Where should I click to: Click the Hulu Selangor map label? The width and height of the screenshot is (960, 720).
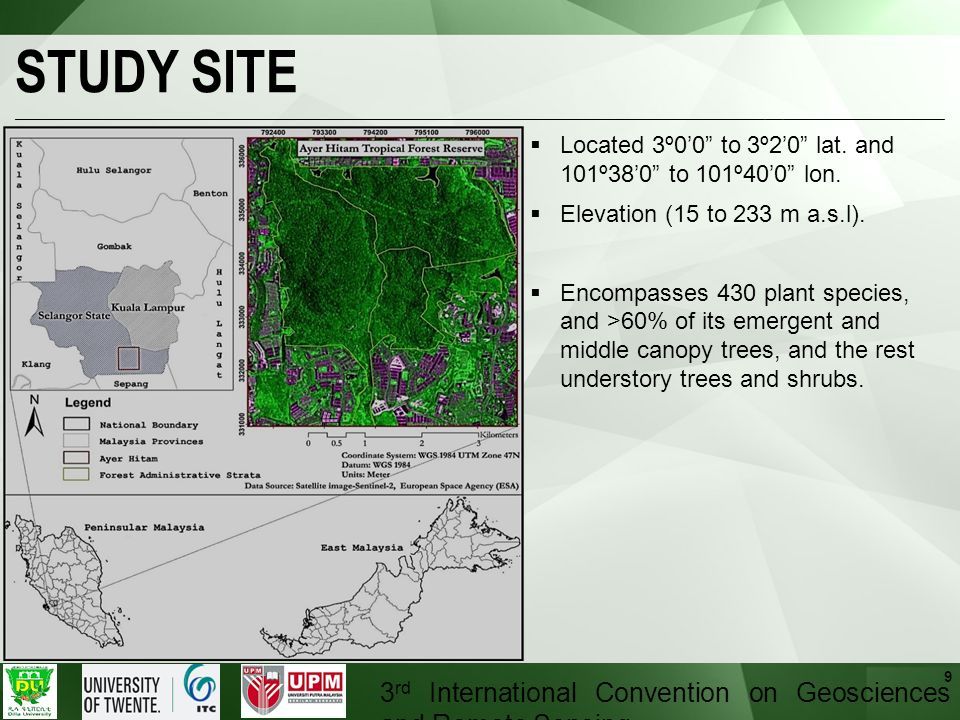click(x=114, y=170)
